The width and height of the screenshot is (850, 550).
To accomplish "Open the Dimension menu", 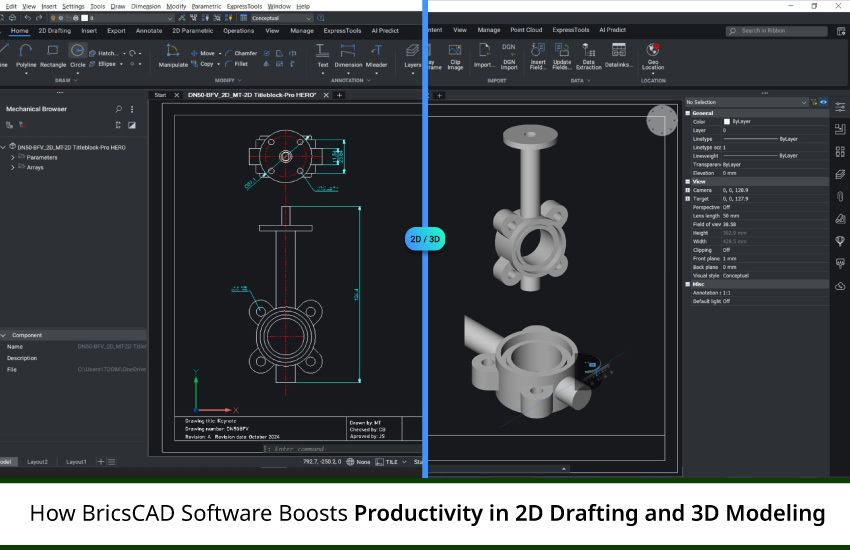I will [x=146, y=7].
